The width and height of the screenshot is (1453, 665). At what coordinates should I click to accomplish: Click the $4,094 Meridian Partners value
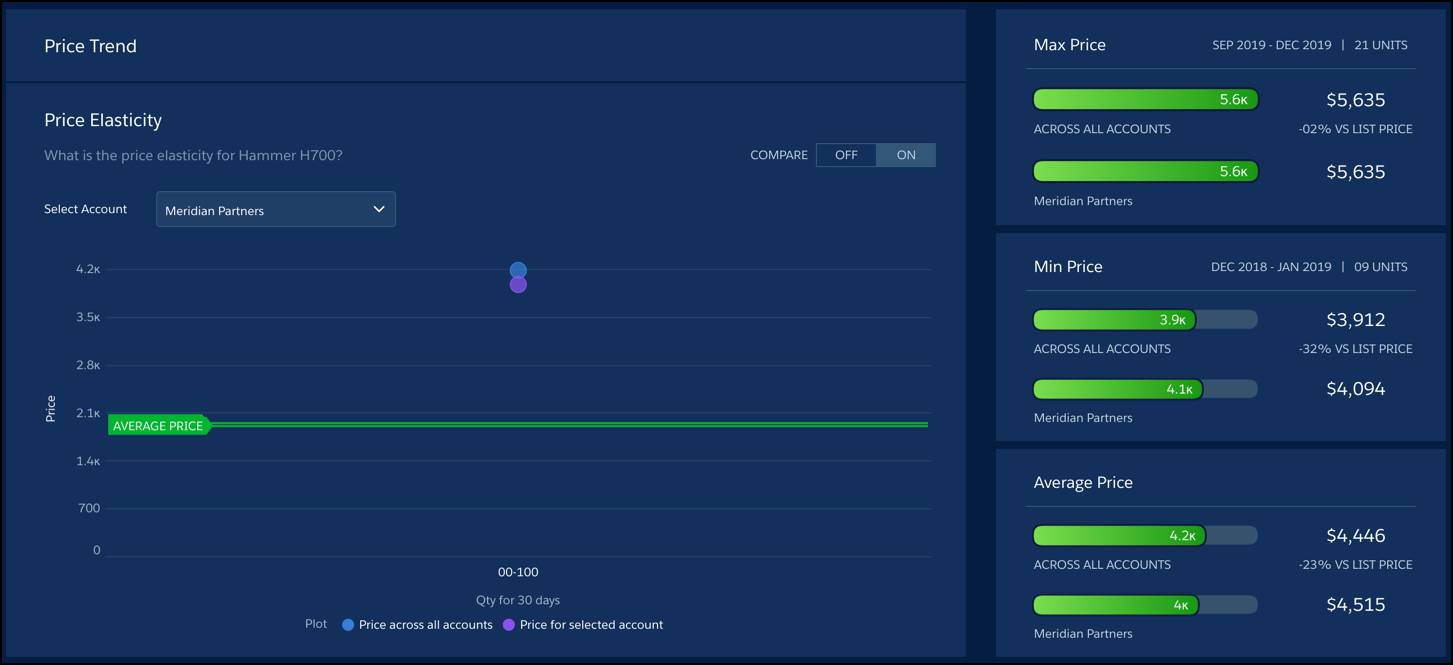point(1356,389)
